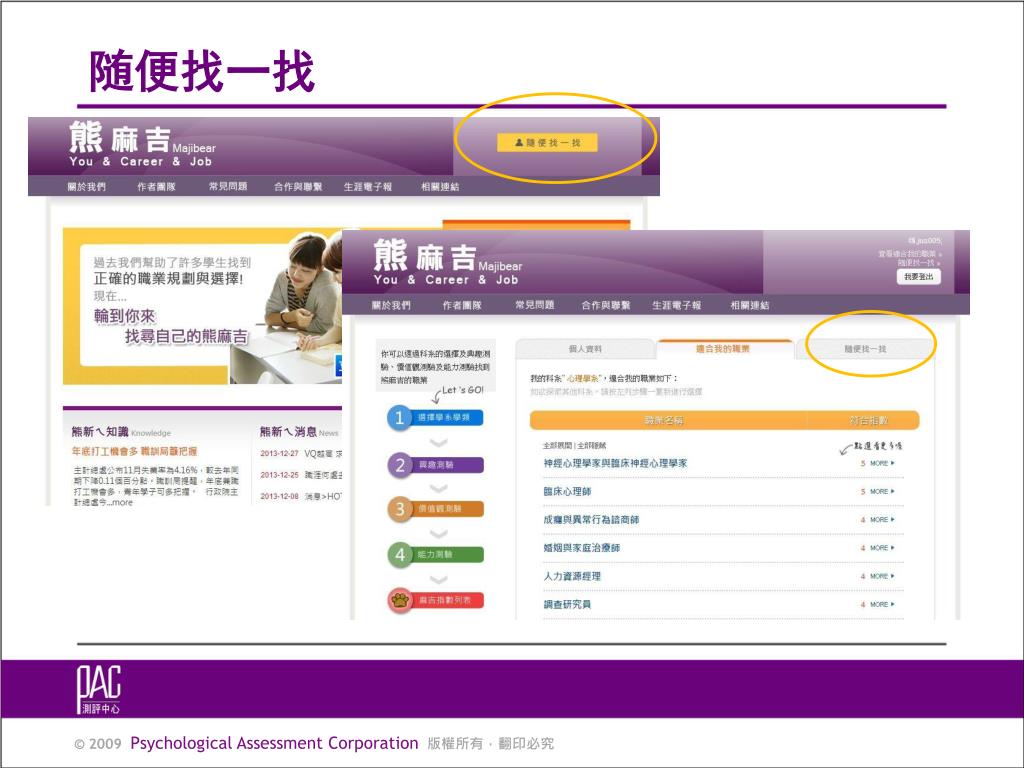1024x768 pixels.
Task: Switch to the 隨便找一找 tab
Action: [865, 349]
